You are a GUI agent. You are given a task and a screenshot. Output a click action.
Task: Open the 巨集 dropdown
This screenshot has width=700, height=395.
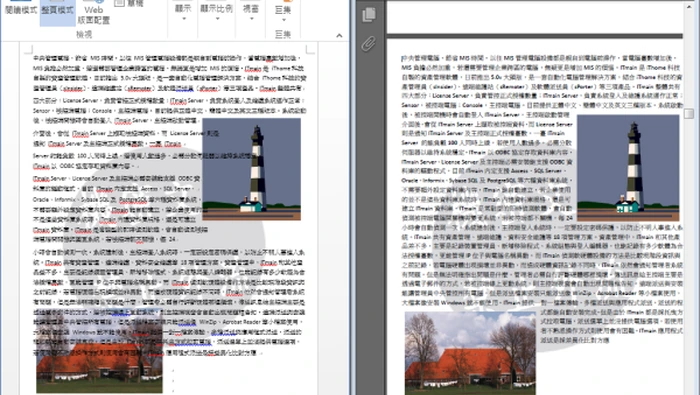coord(283,12)
